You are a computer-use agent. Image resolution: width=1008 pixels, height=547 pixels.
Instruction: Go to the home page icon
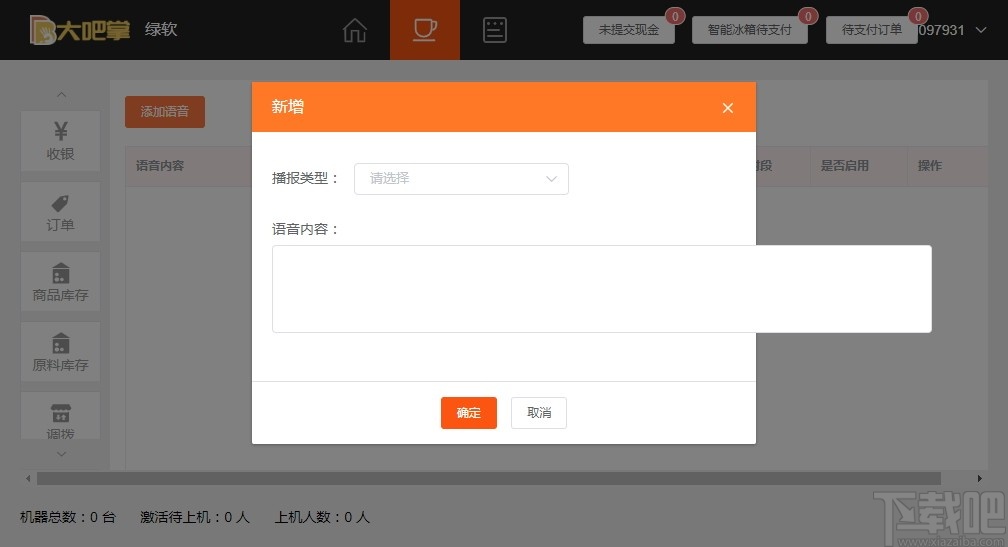pos(355,30)
